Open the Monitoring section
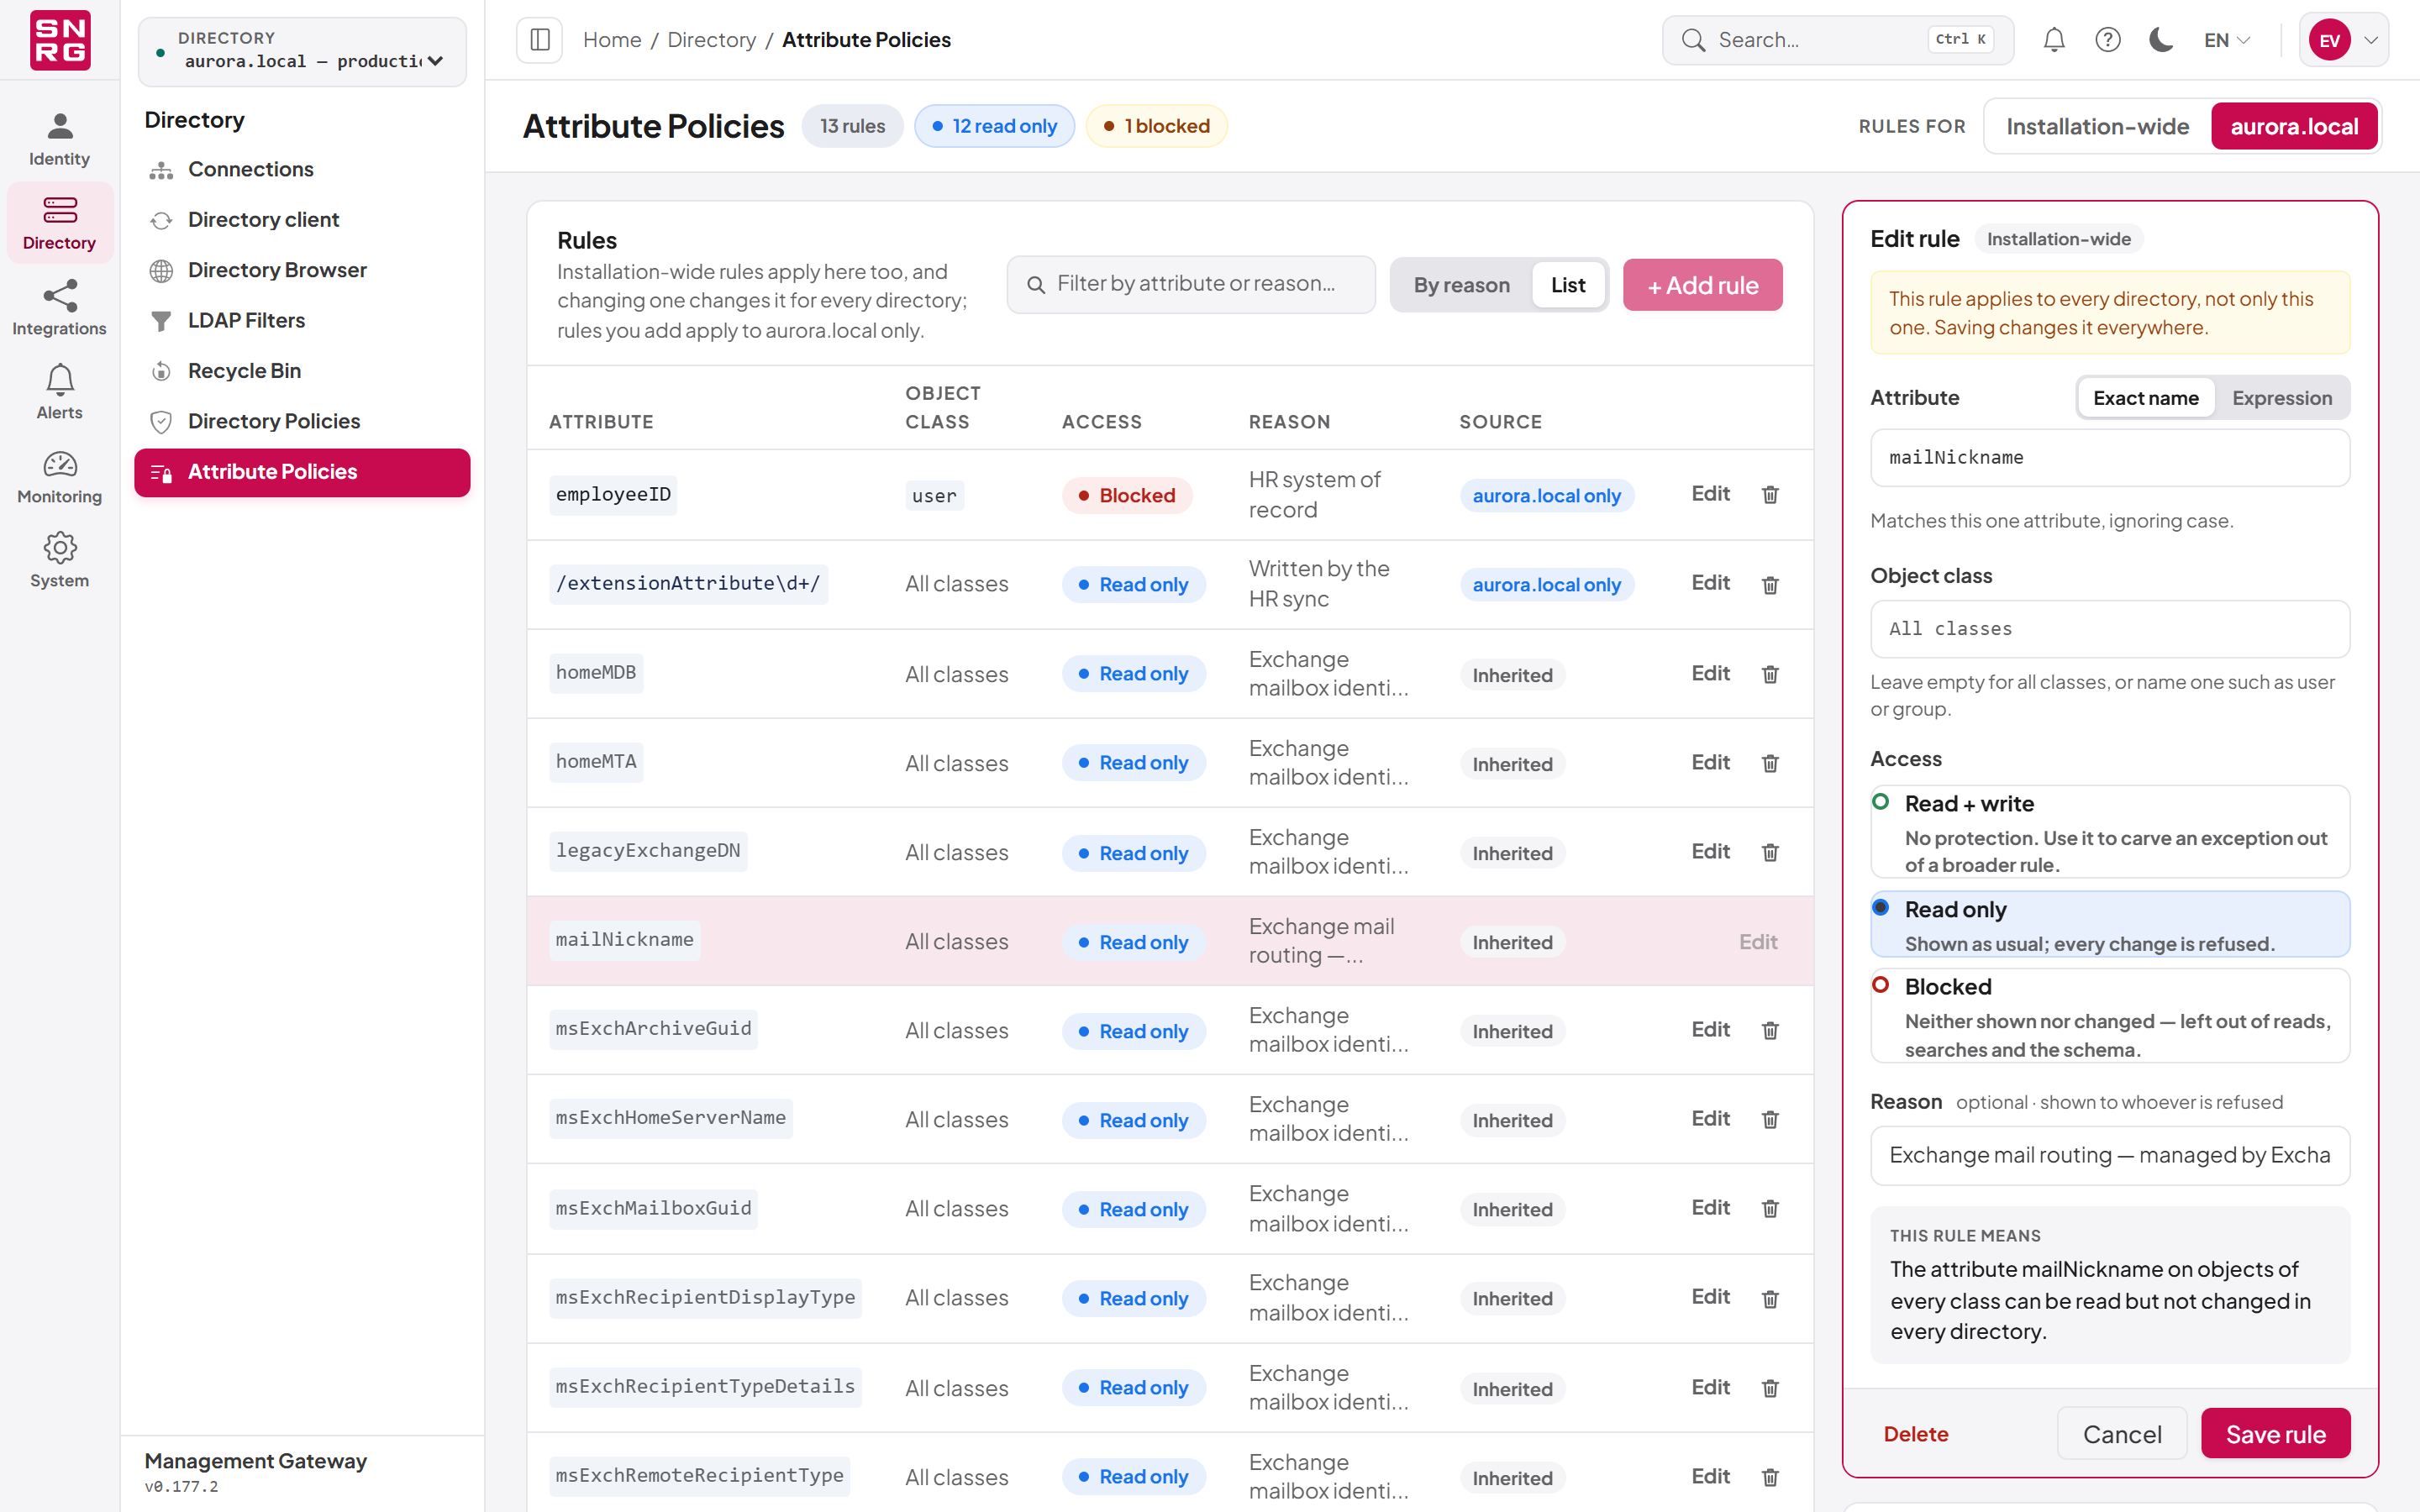 click(60, 477)
